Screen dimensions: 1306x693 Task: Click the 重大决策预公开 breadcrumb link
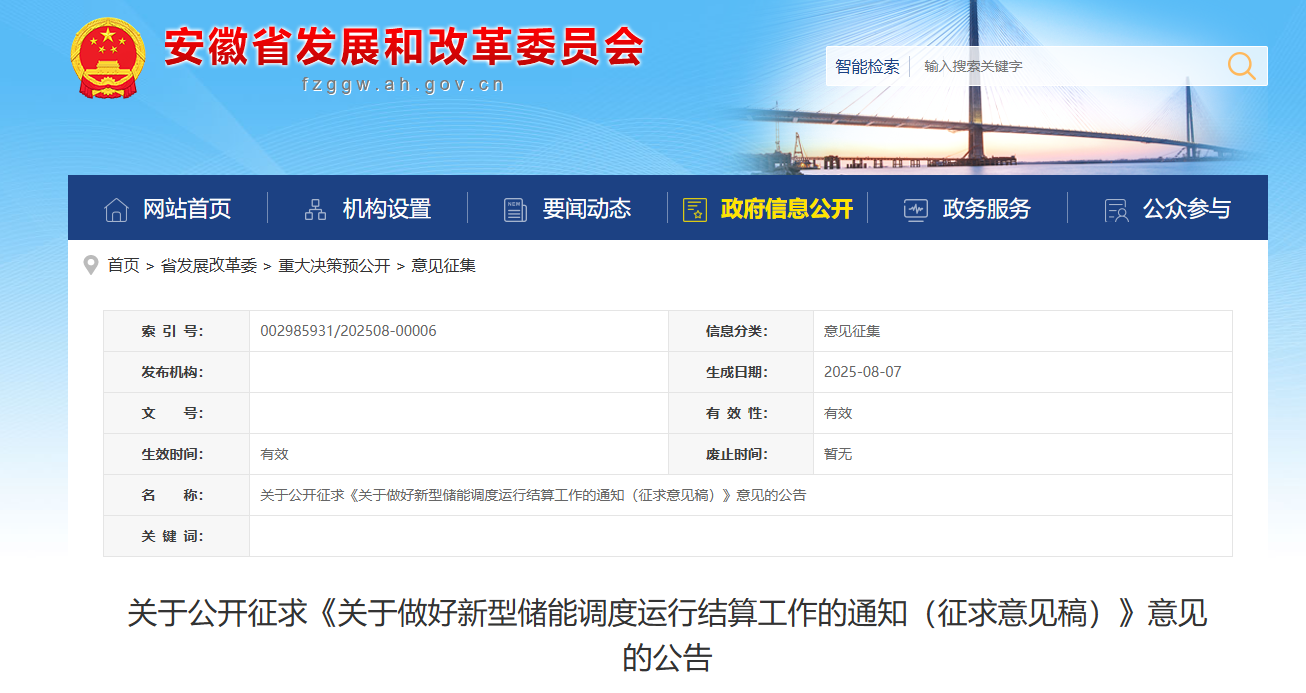334,265
